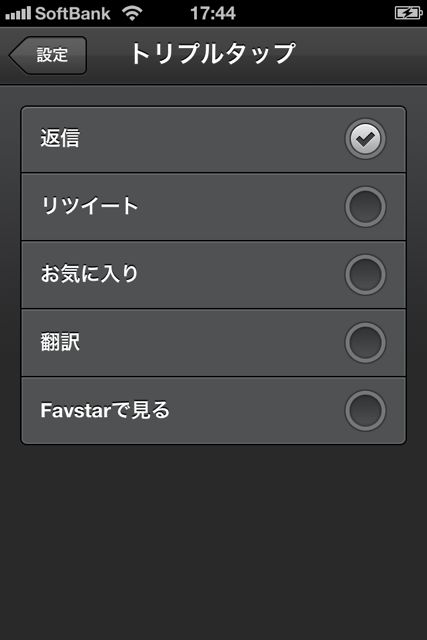This screenshot has height=640, width=427.
Task: Tap the Favstarで見る option label
Action: point(105,410)
